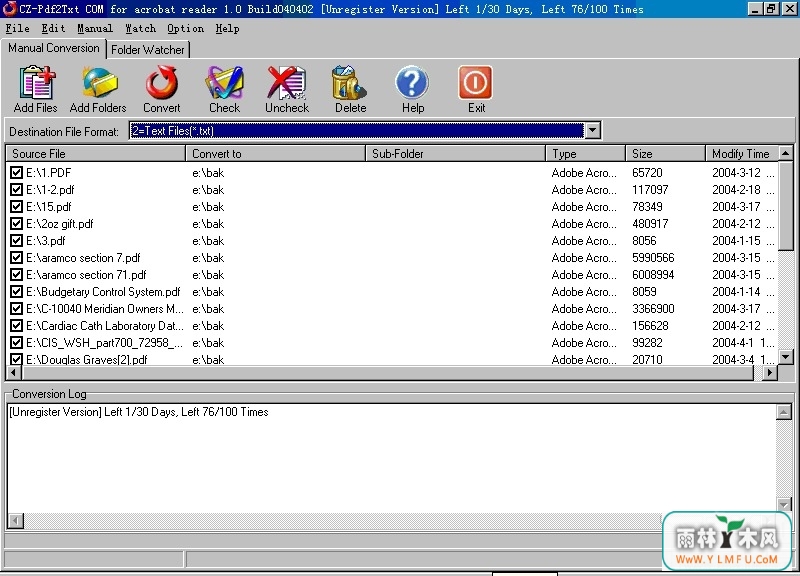Click the Conversion Log scroll-left arrow

tap(15, 520)
